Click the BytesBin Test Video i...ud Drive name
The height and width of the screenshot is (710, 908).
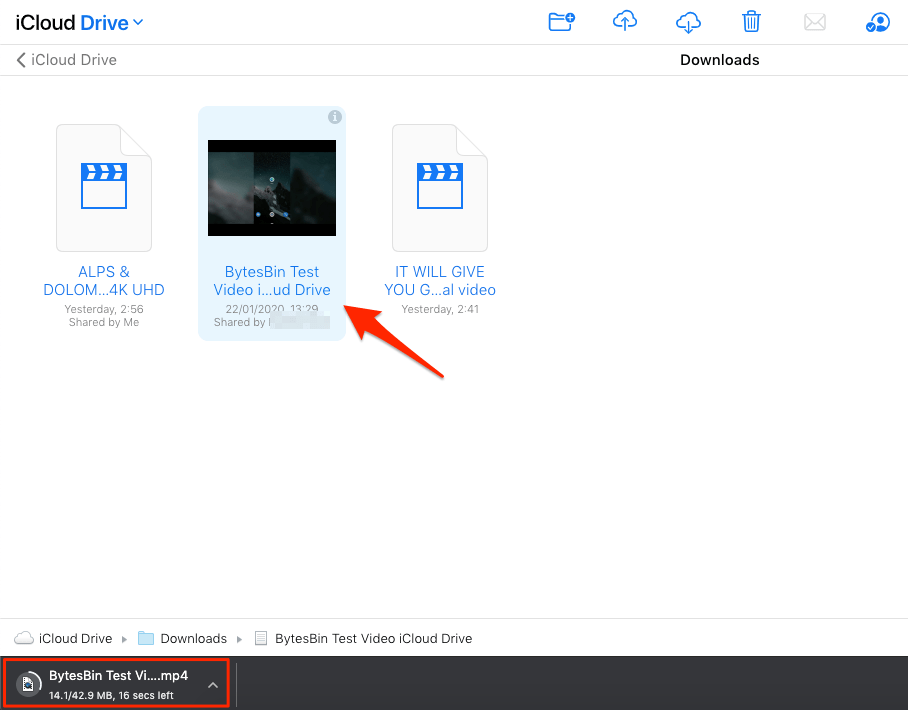coord(272,281)
